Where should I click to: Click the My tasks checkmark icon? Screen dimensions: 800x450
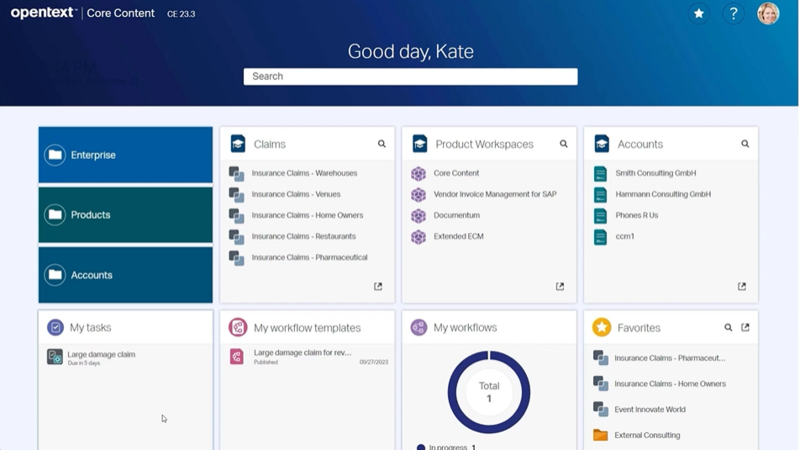point(56,327)
